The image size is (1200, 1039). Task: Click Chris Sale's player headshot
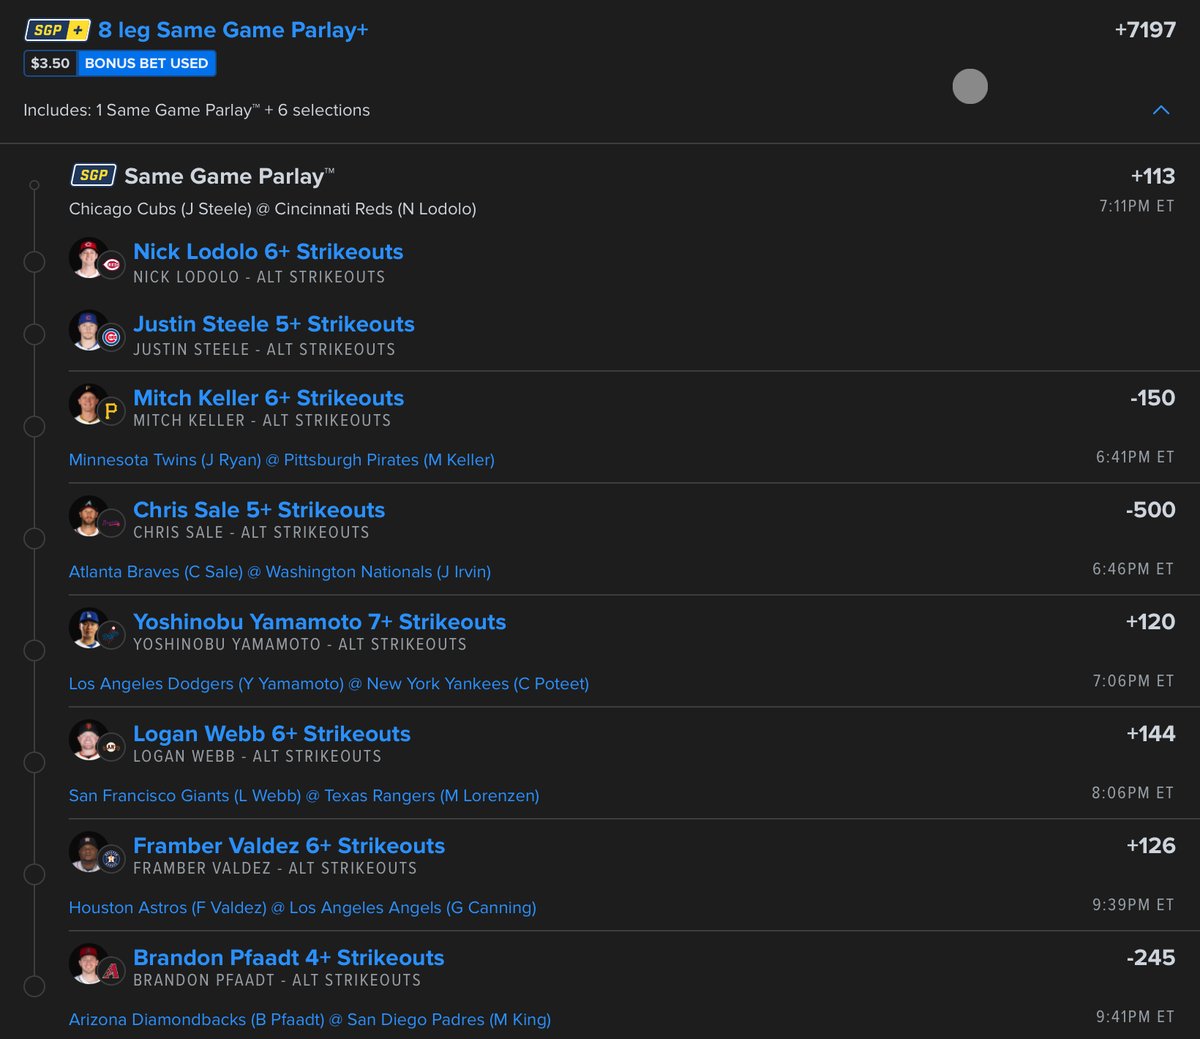pos(88,516)
